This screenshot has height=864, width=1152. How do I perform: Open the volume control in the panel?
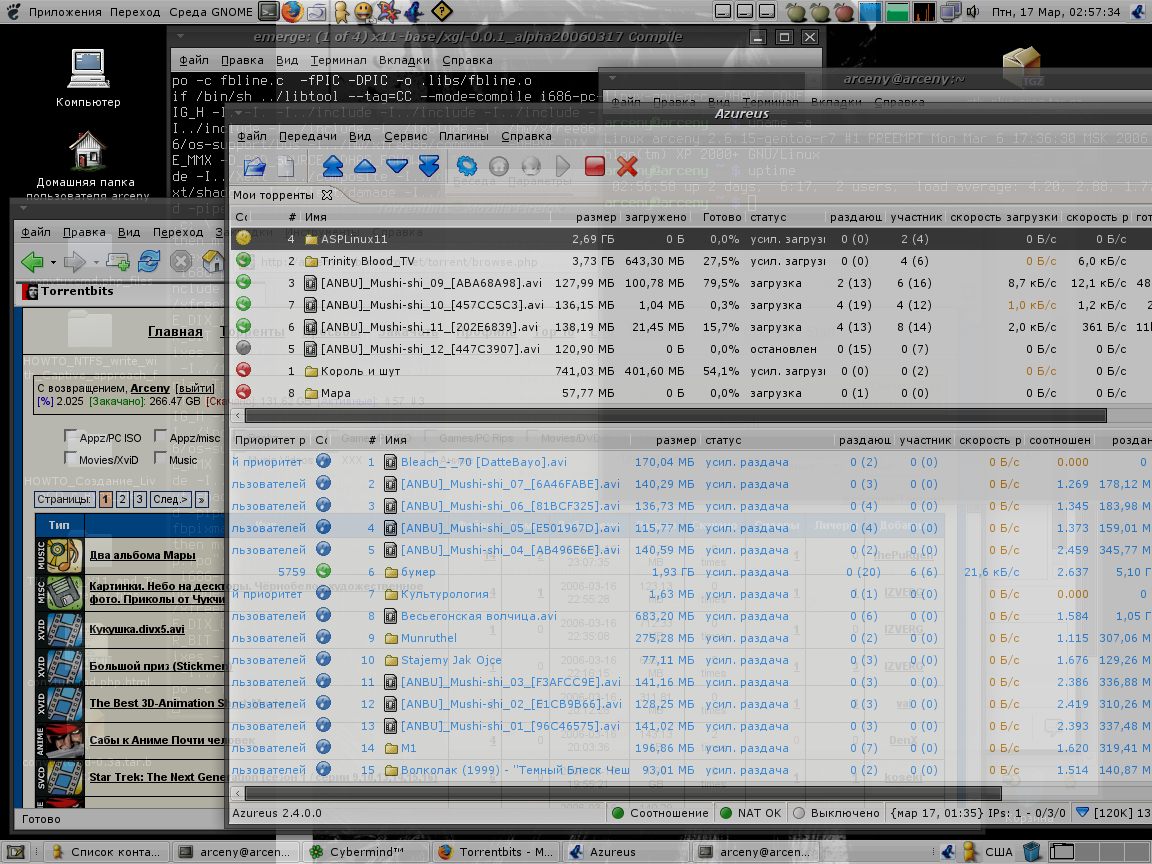[973, 12]
